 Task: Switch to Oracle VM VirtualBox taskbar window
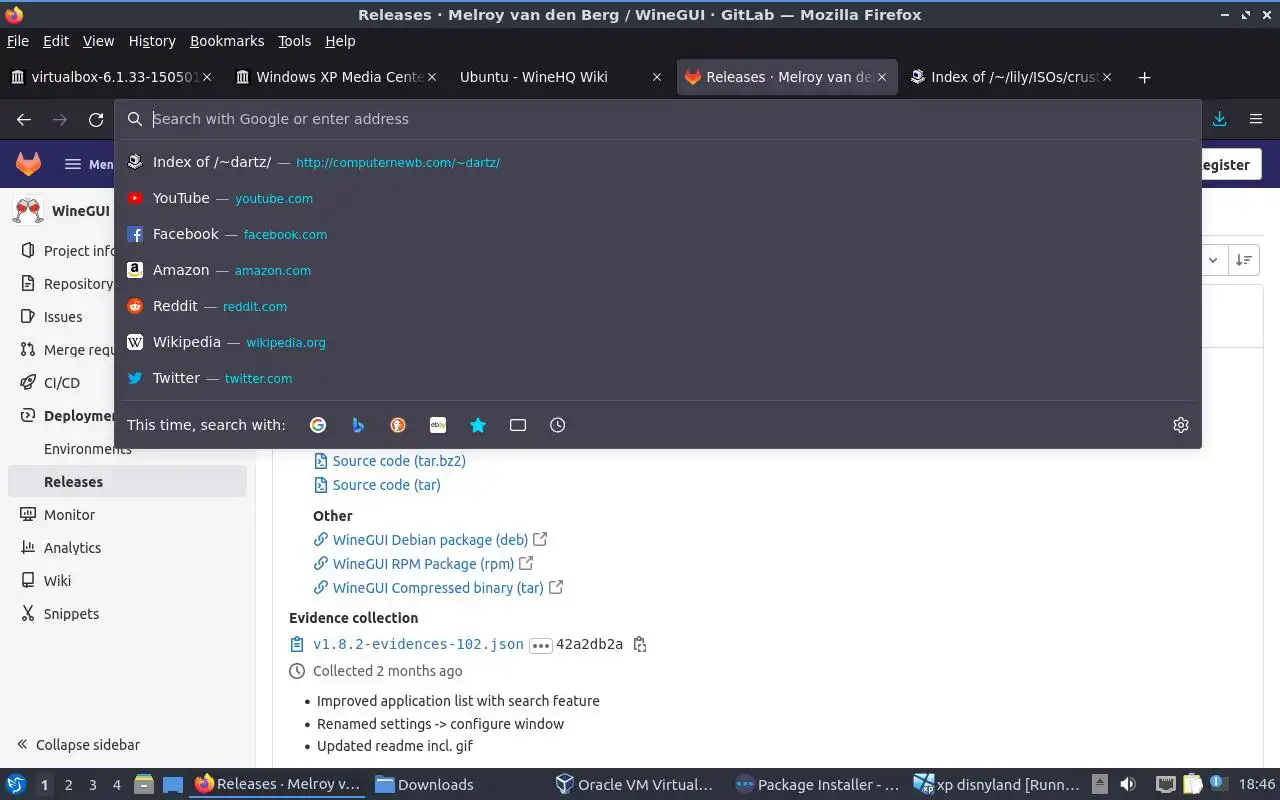click(x=635, y=784)
